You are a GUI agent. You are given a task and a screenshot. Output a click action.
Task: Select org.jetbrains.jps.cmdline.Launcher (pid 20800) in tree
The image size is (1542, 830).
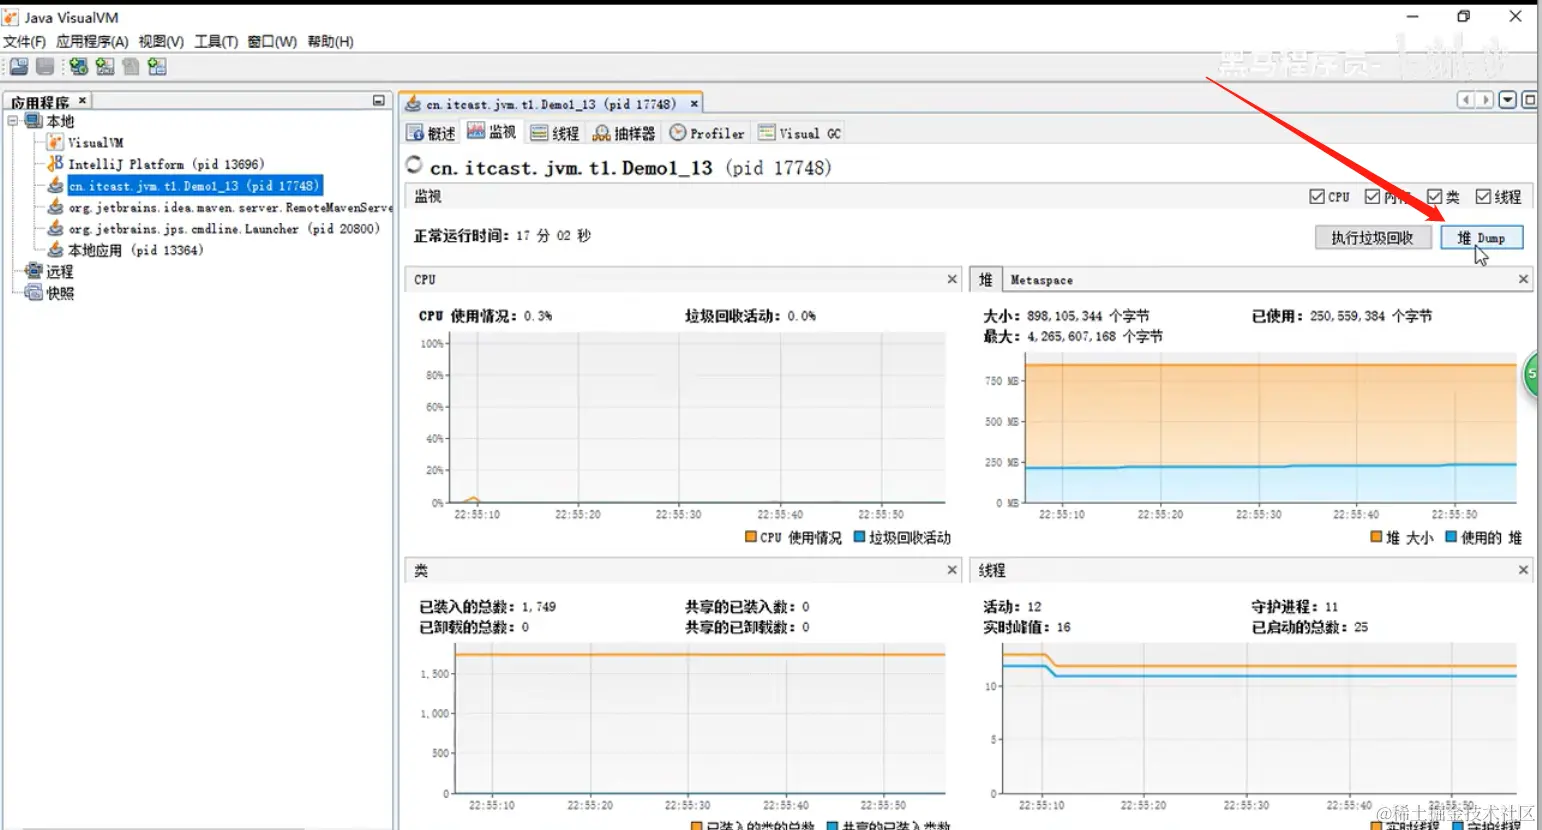coord(224,229)
